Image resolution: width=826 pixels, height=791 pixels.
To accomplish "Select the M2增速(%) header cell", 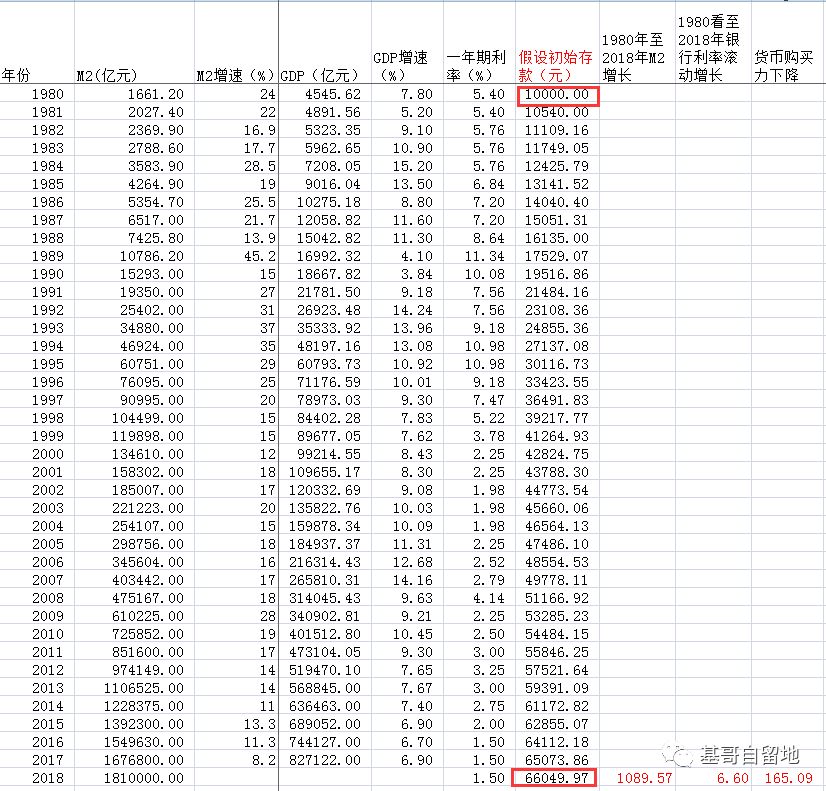I will (x=235, y=75).
